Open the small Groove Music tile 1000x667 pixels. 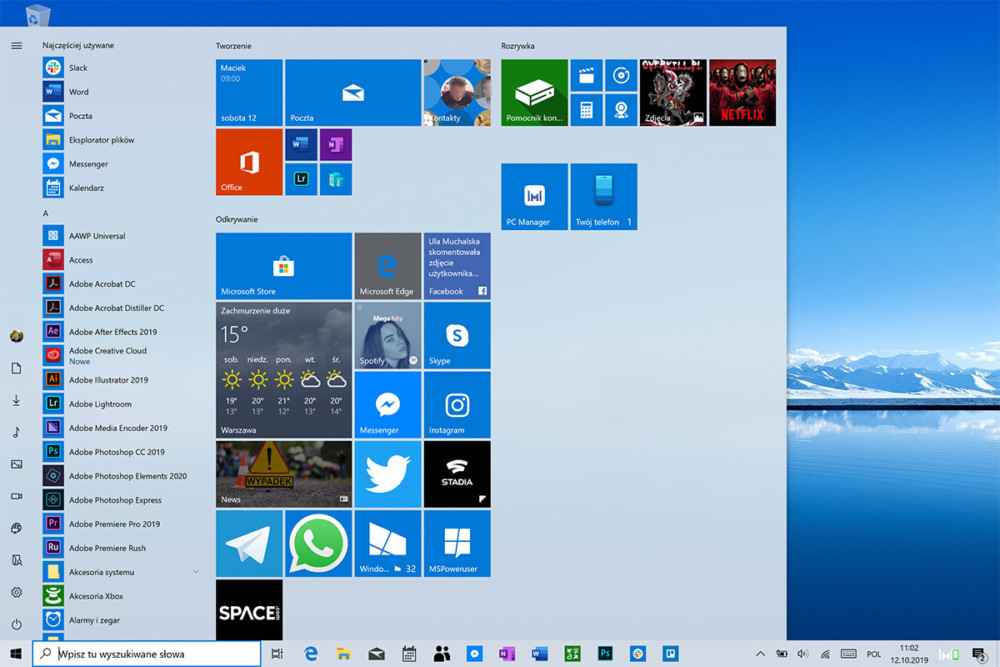(x=621, y=75)
